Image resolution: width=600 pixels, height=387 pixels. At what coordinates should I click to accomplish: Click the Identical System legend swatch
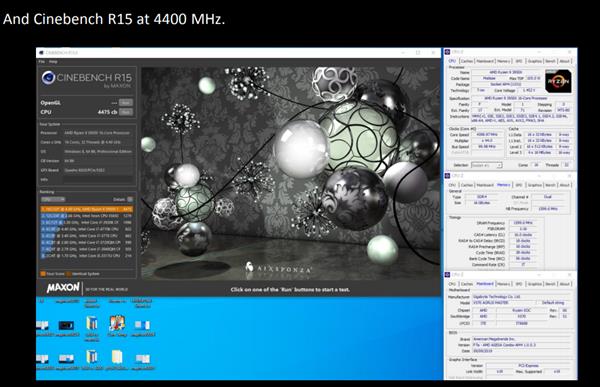tap(68, 274)
